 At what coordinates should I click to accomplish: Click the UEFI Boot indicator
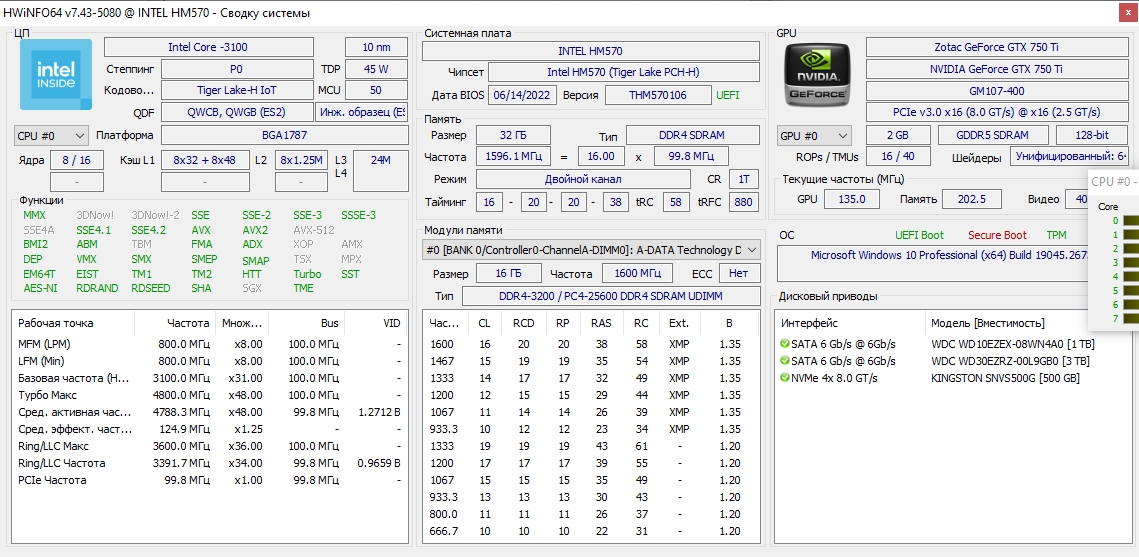point(920,235)
